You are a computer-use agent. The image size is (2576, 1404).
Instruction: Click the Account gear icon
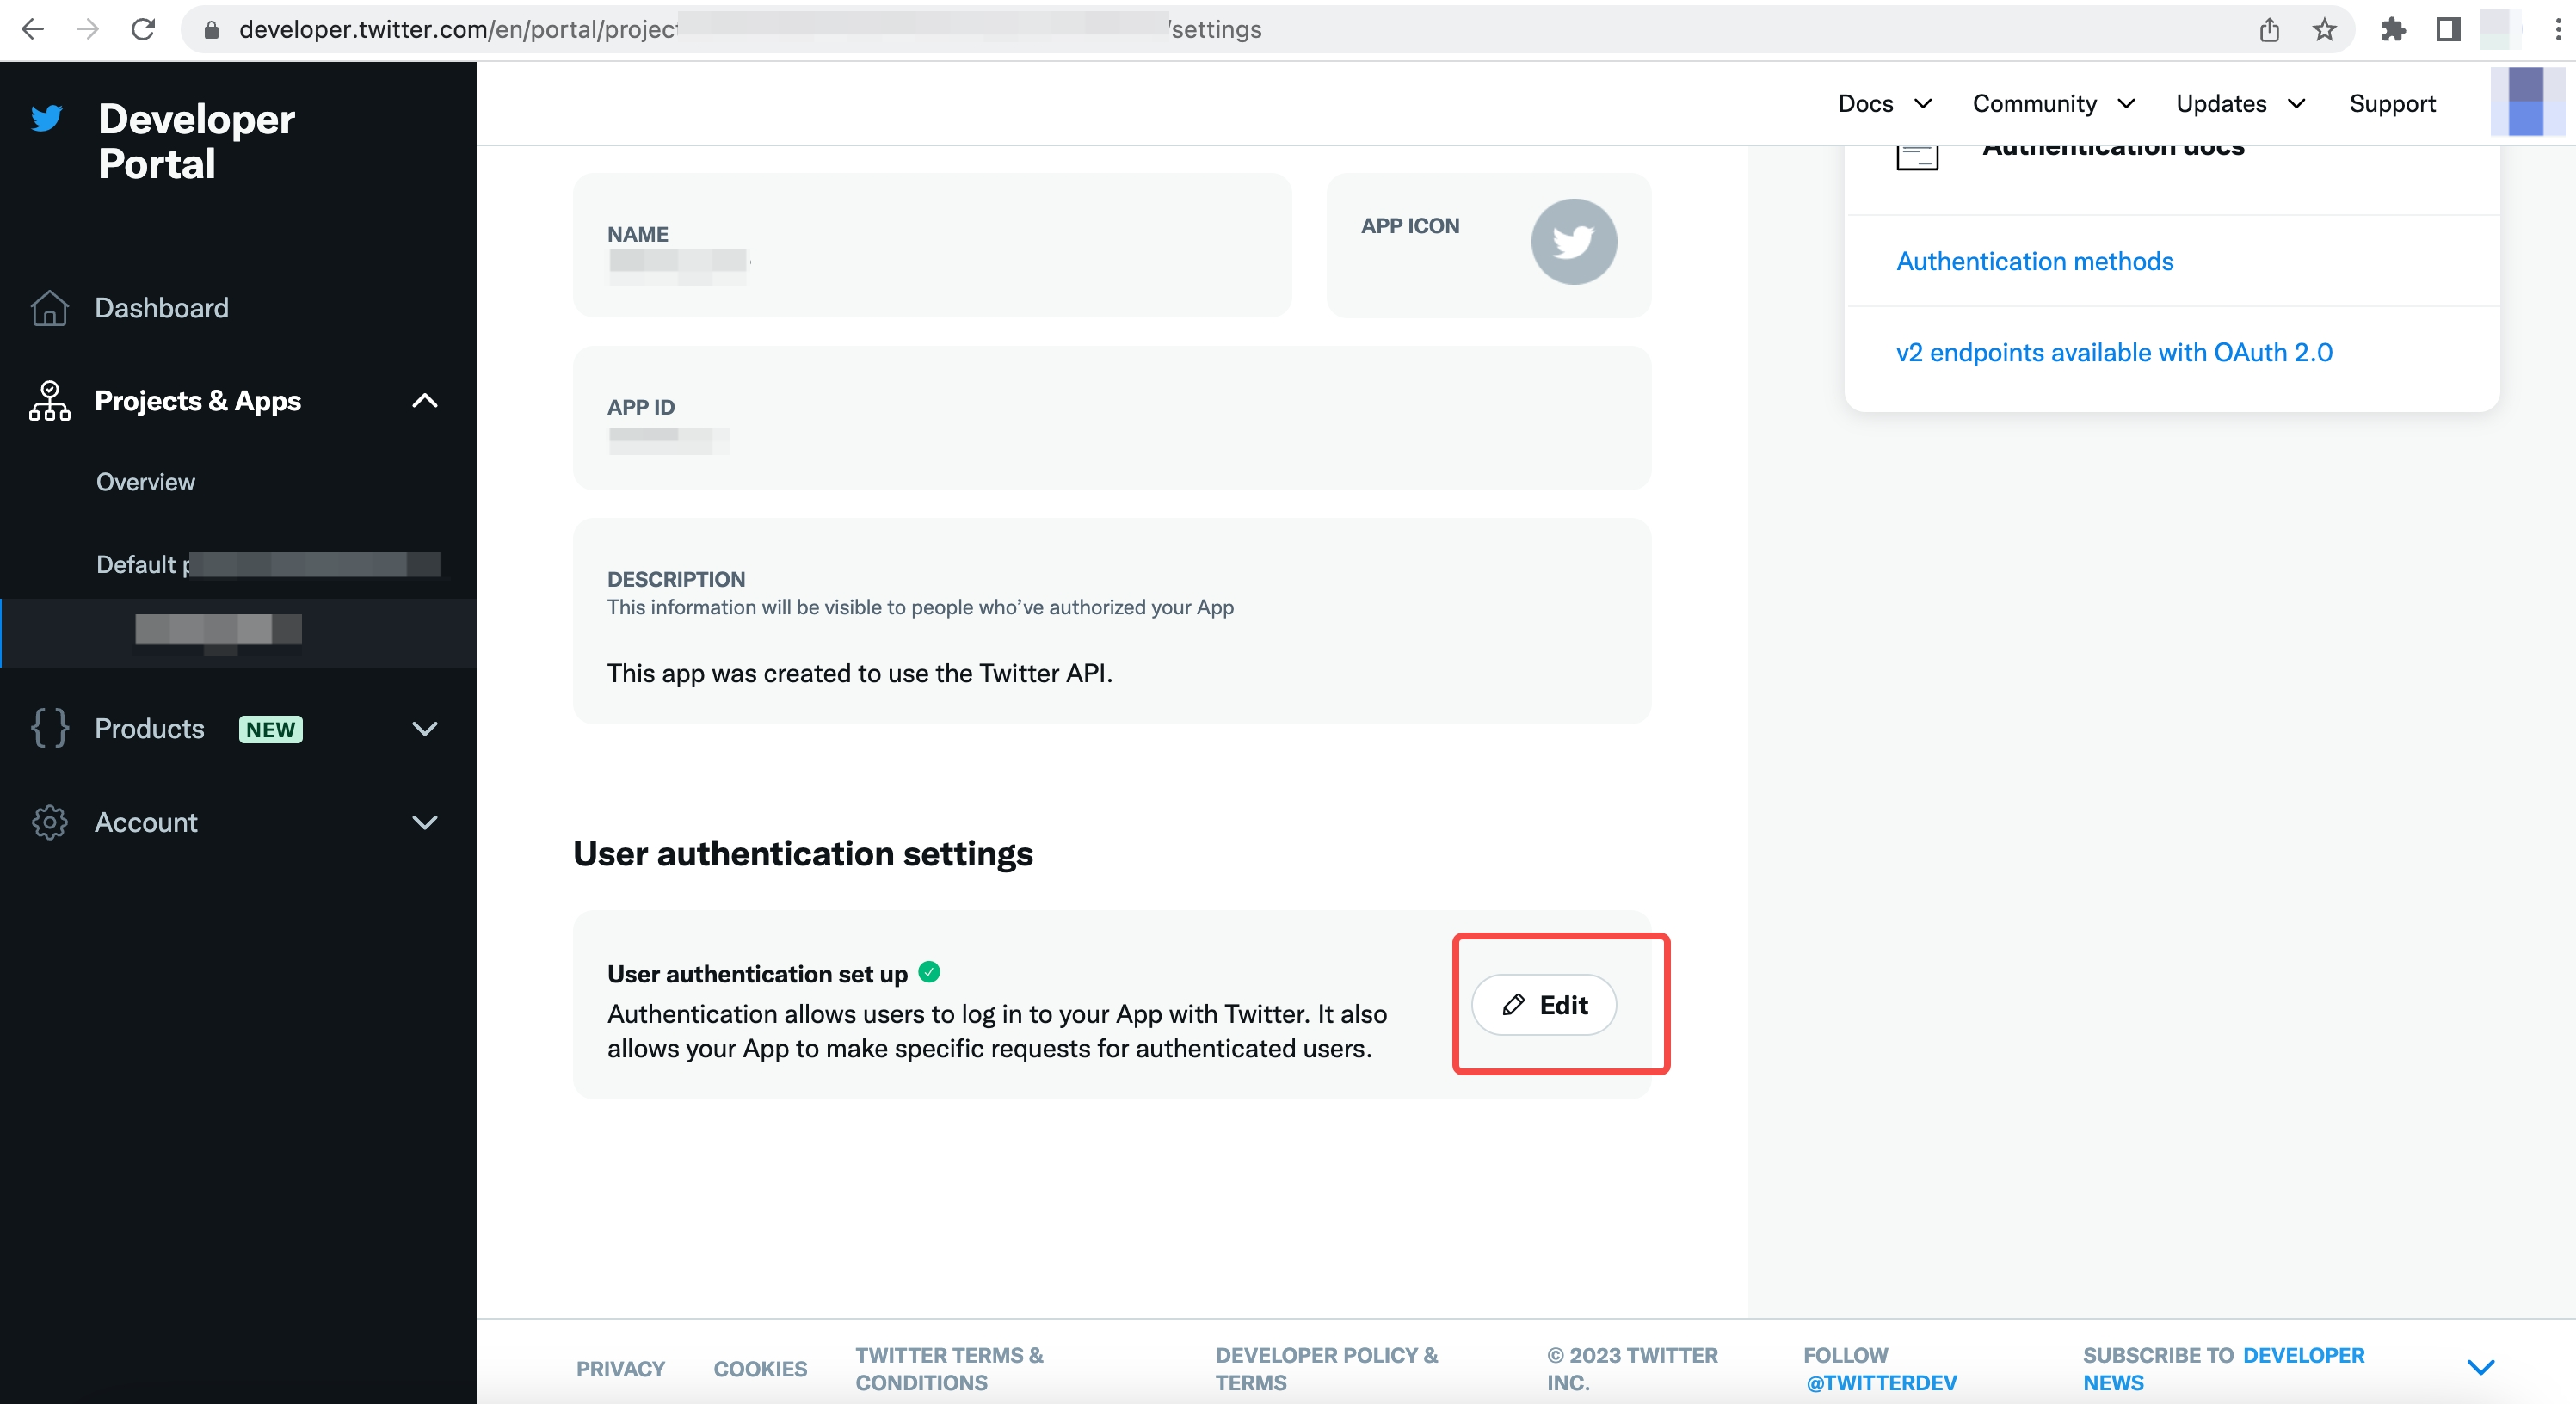(49, 822)
